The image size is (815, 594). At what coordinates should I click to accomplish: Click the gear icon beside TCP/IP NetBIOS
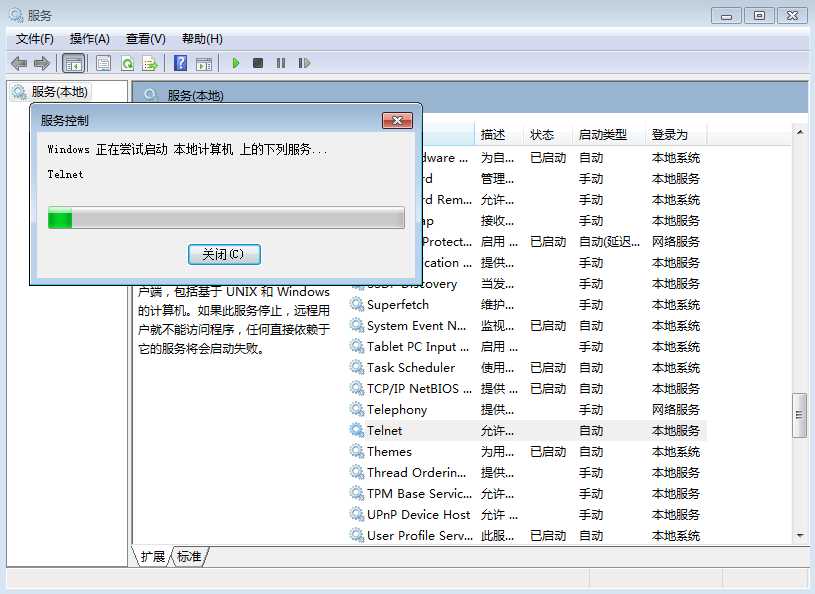(x=357, y=388)
